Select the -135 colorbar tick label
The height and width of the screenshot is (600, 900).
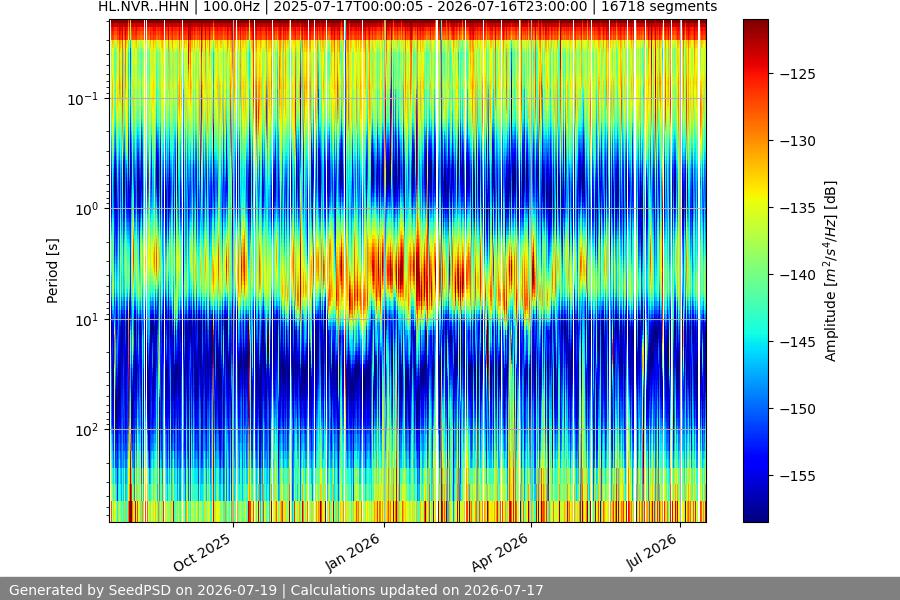coord(798,208)
